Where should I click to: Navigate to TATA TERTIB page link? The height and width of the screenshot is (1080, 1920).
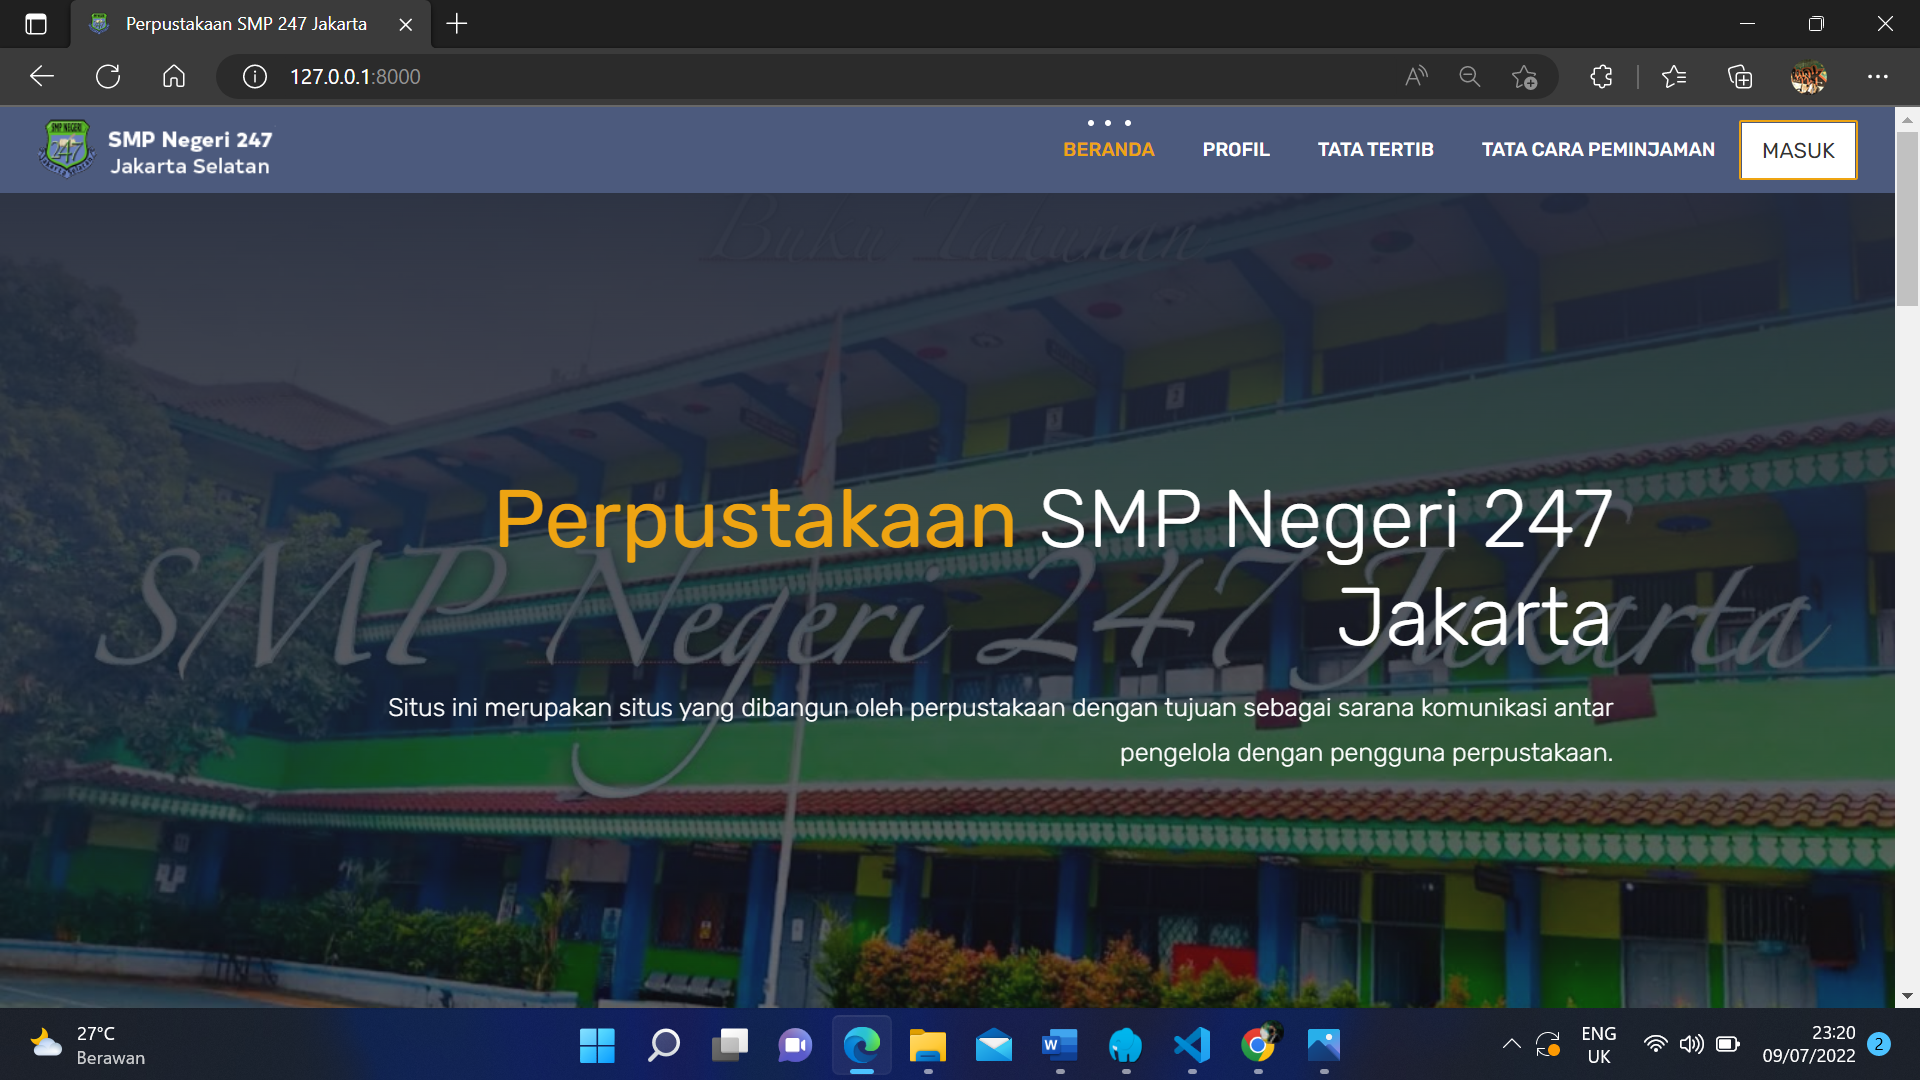pos(1375,150)
